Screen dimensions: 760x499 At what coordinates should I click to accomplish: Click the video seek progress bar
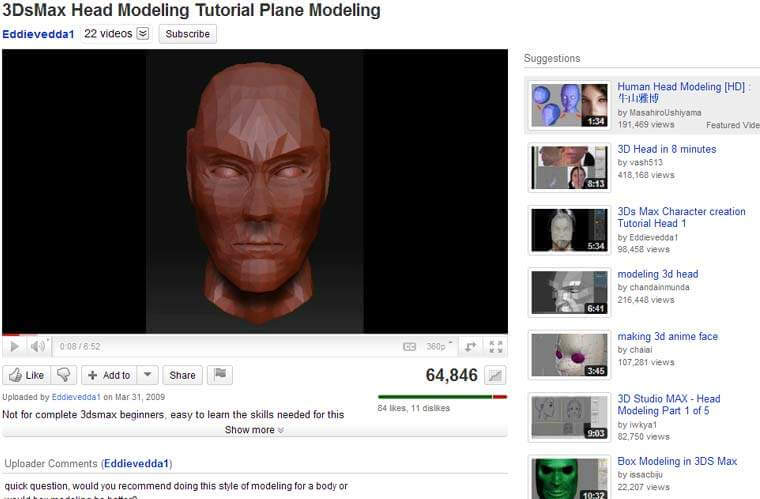(x=255, y=334)
